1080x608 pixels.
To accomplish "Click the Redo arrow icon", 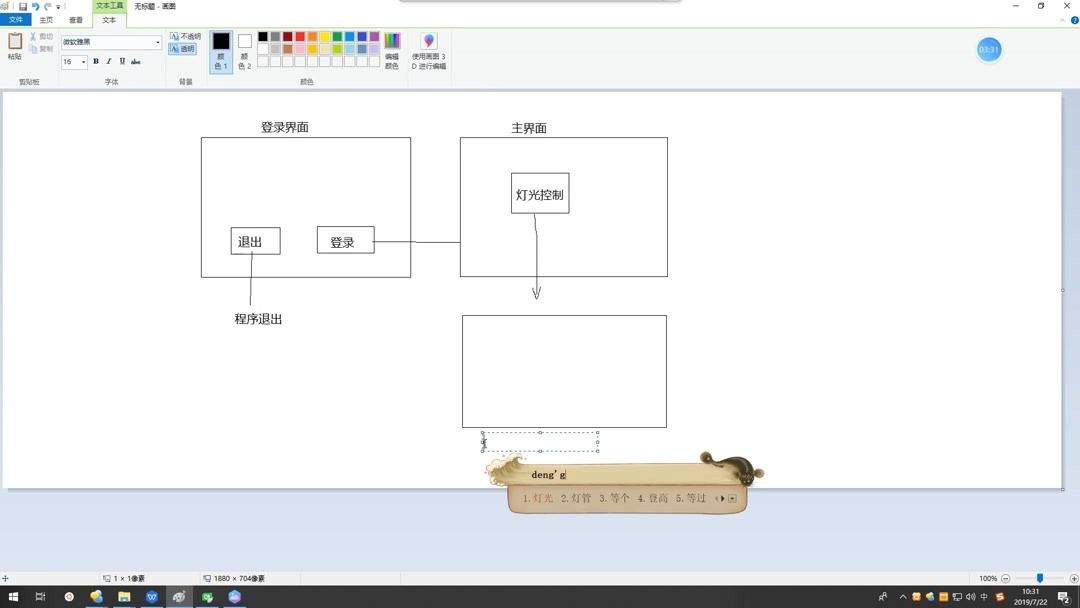I will (47, 6).
